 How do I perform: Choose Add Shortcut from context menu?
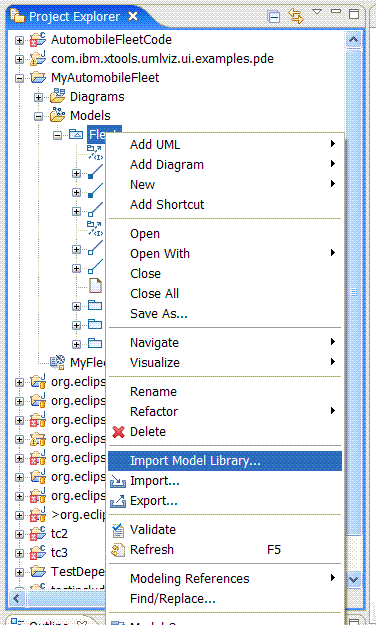click(225, 204)
